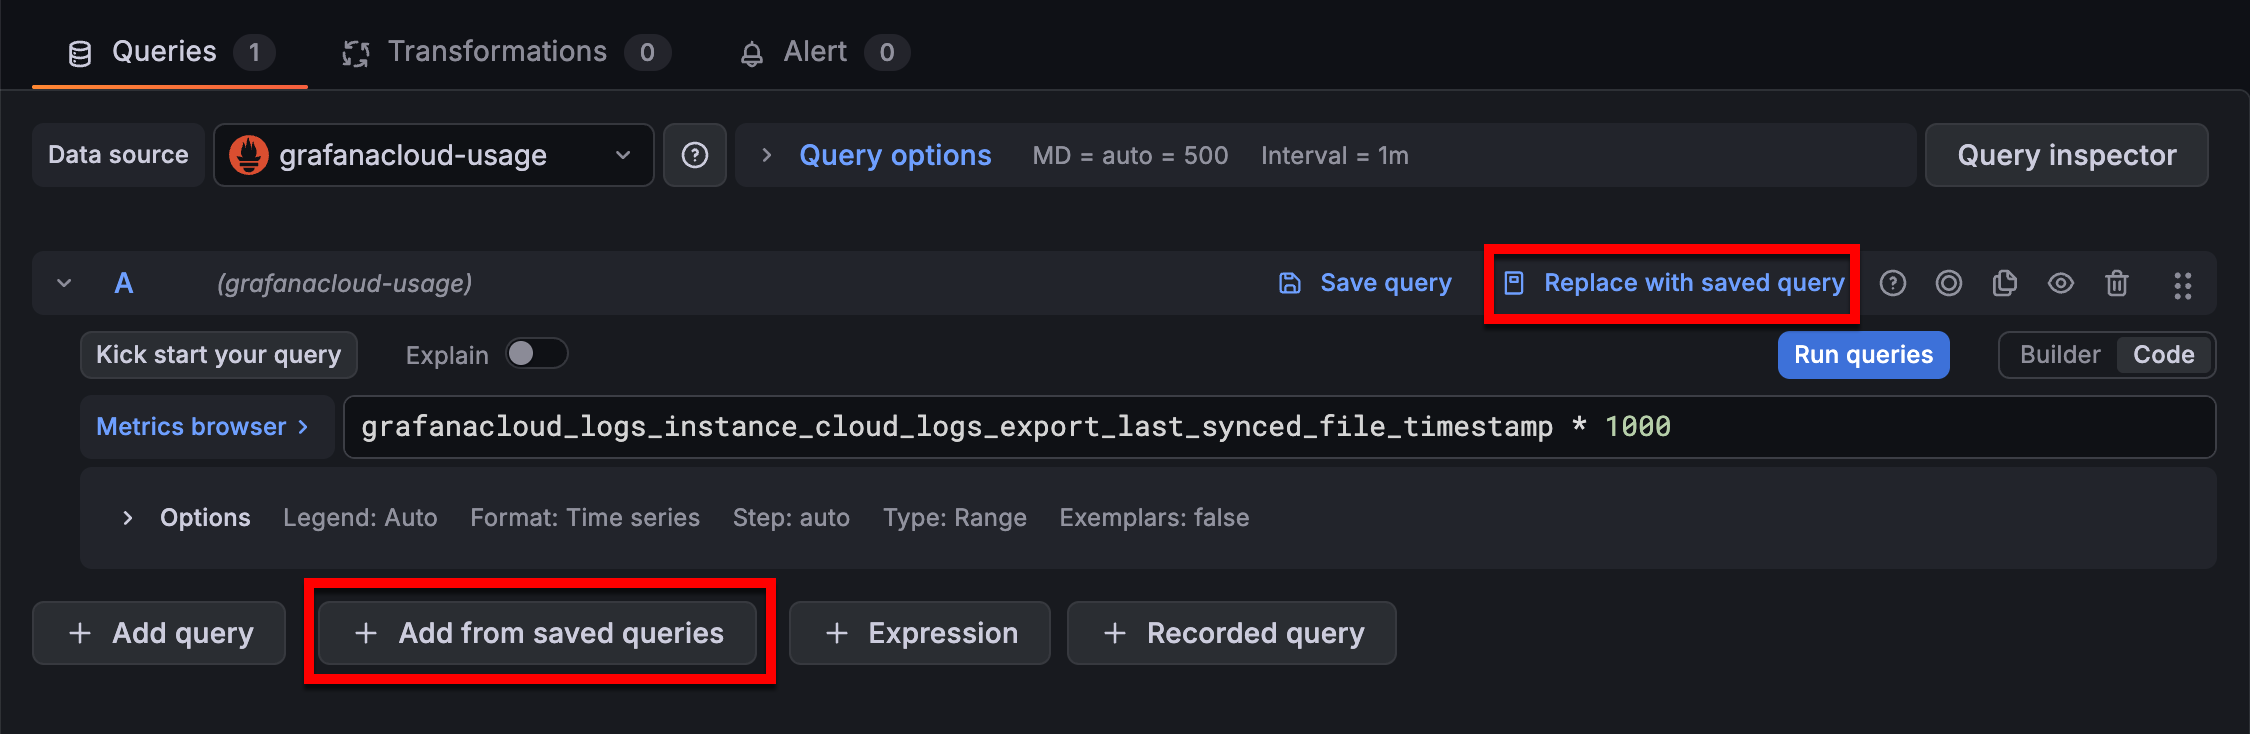This screenshot has width=2250, height=734.
Task: Switch editor to Builder mode
Action: point(2059,355)
